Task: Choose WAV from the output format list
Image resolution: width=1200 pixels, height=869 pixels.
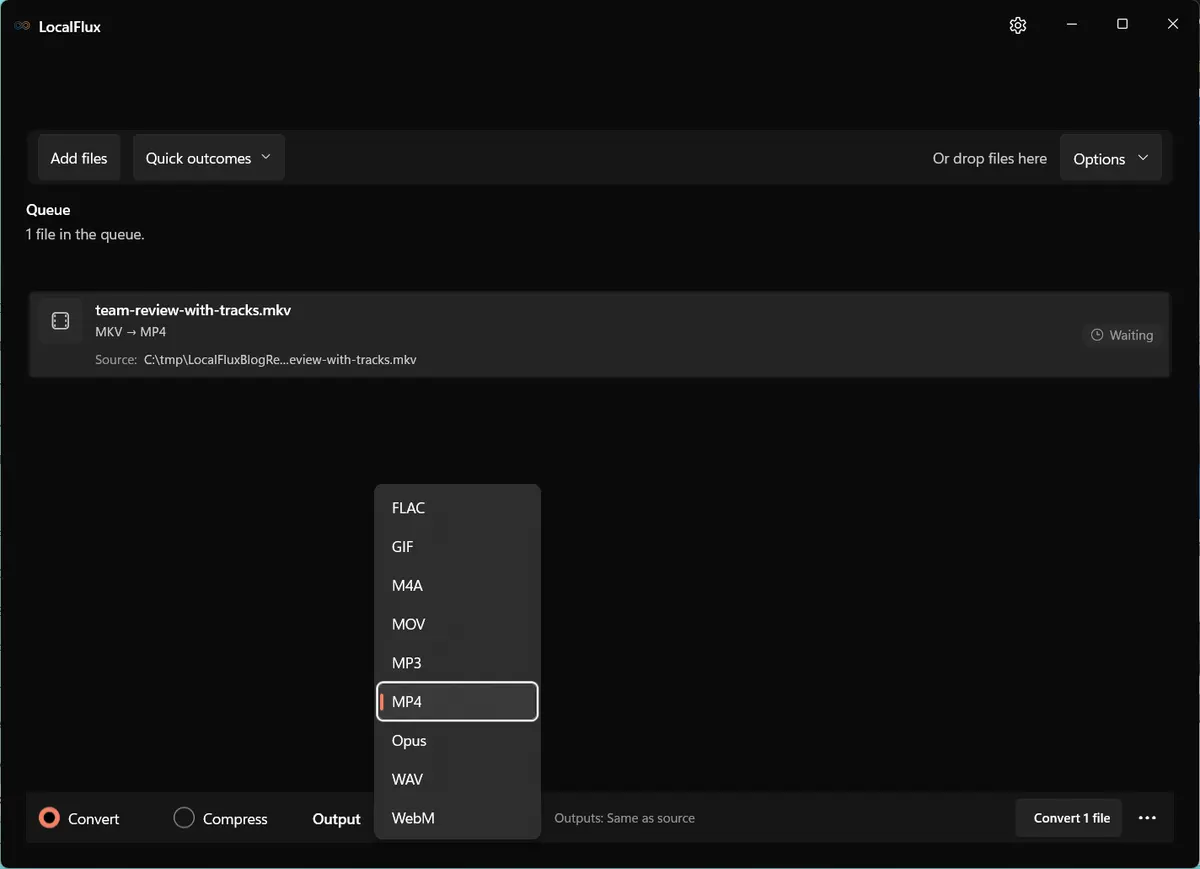Action: [457, 779]
